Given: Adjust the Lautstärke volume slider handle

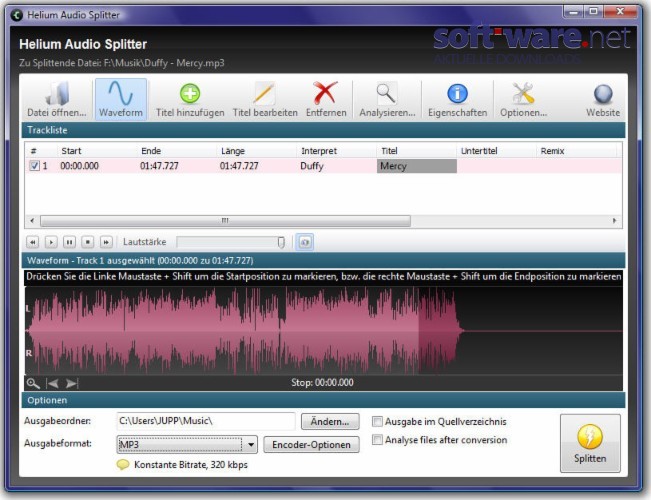Looking at the screenshot, I should [281, 242].
